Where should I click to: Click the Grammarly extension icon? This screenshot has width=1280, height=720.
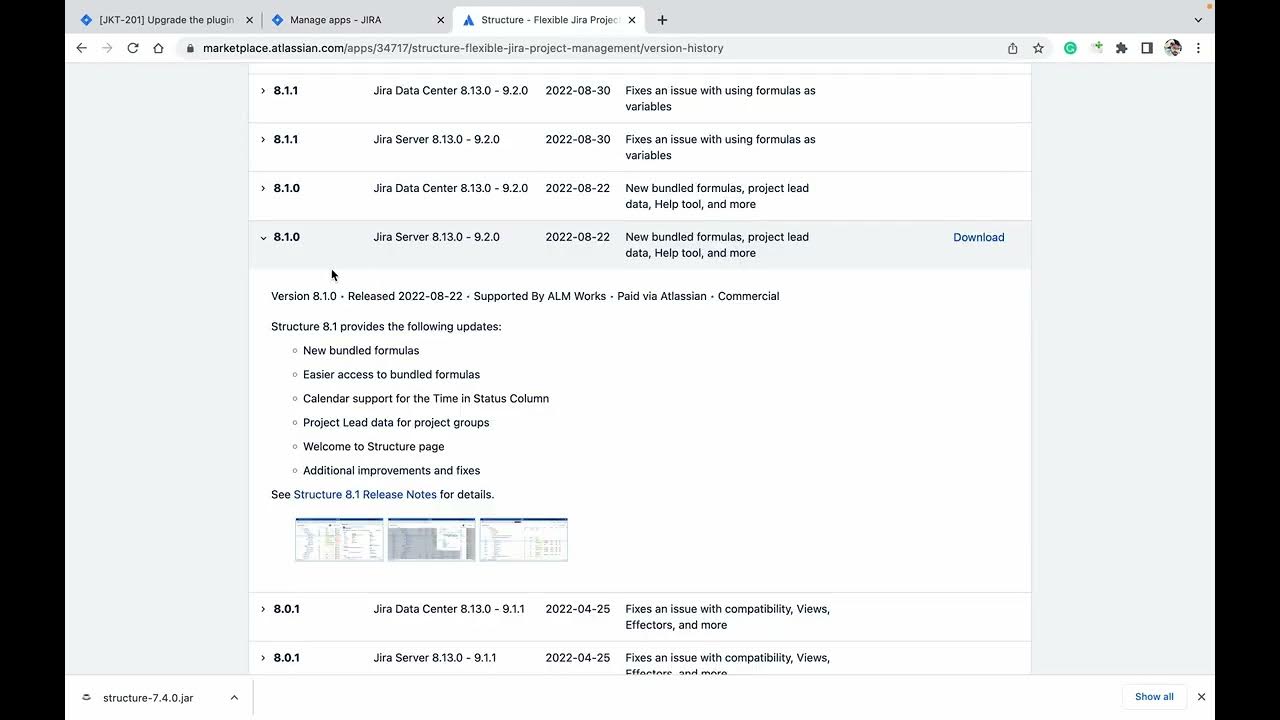pos(1070,48)
